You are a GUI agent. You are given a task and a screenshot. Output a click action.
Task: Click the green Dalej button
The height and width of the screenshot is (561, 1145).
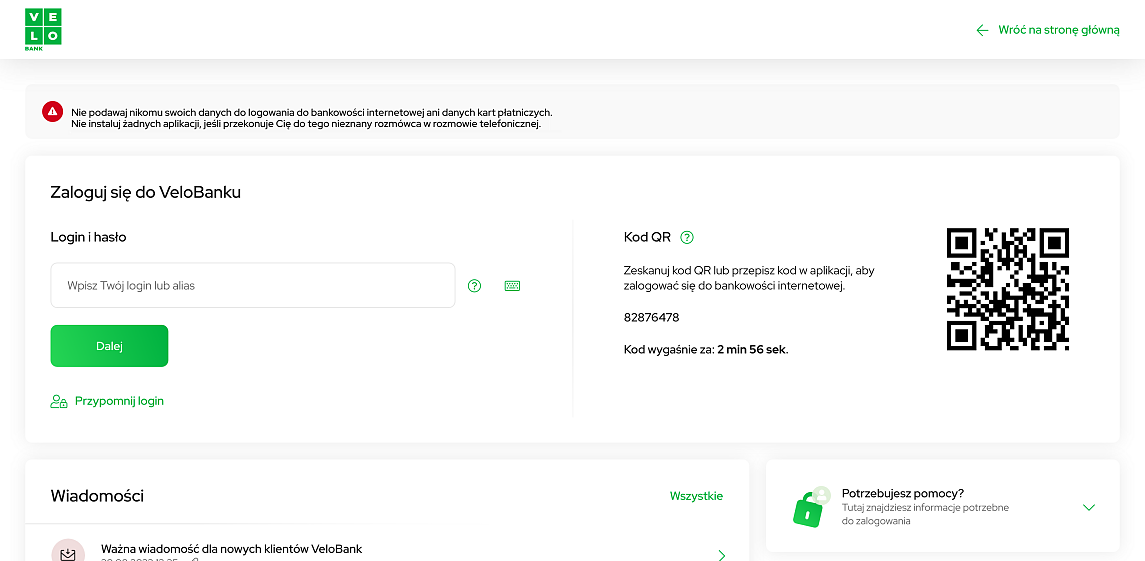click(x=110, y=346)
